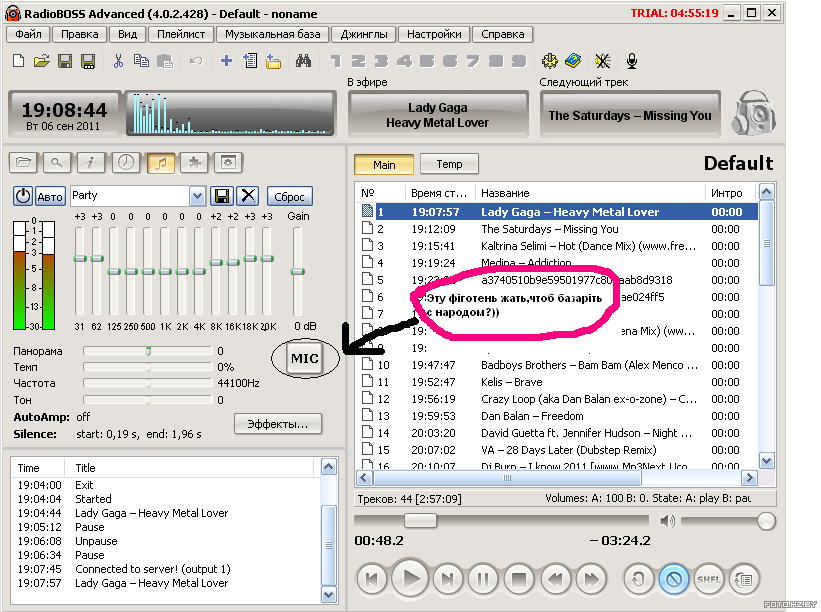Open the Джинглы menu
The width and height of the screenshot is (821, 612).
pos(364,35)
